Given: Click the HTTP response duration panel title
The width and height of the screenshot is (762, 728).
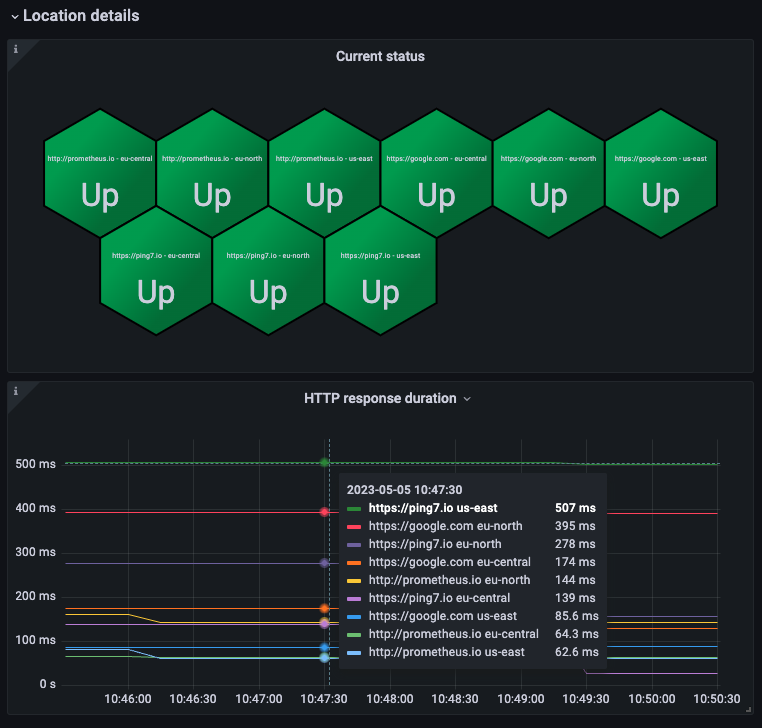Looking at the screenshot, I should (380, 398).
